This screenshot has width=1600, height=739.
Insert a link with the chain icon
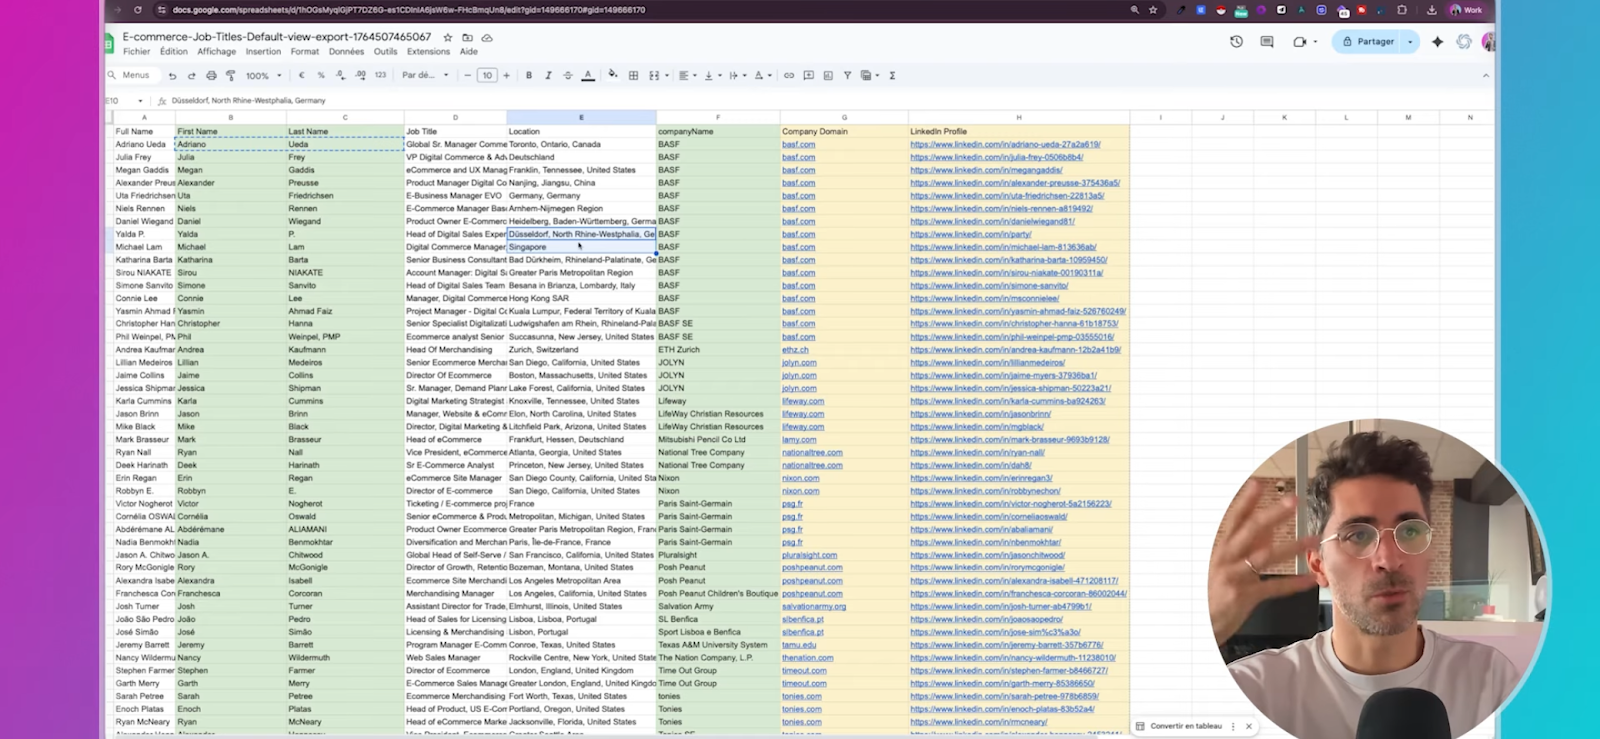click(789, 76)
